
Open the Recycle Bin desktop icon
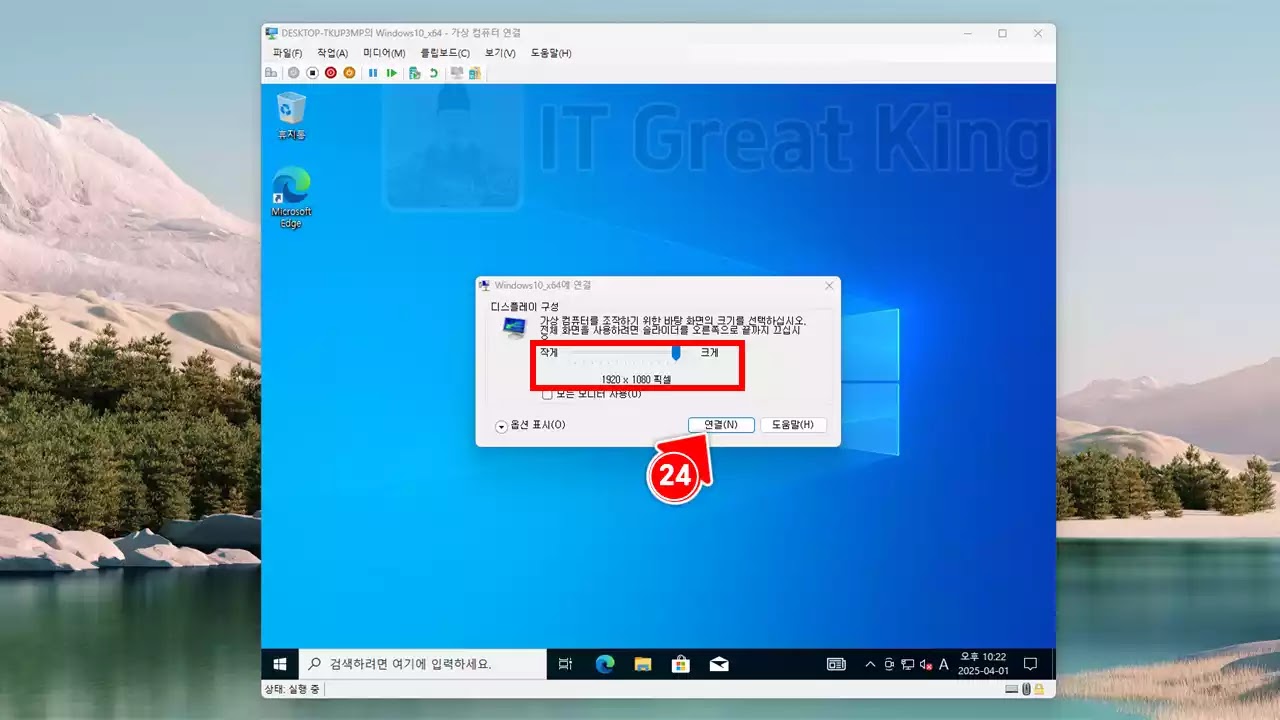[291, 115]
